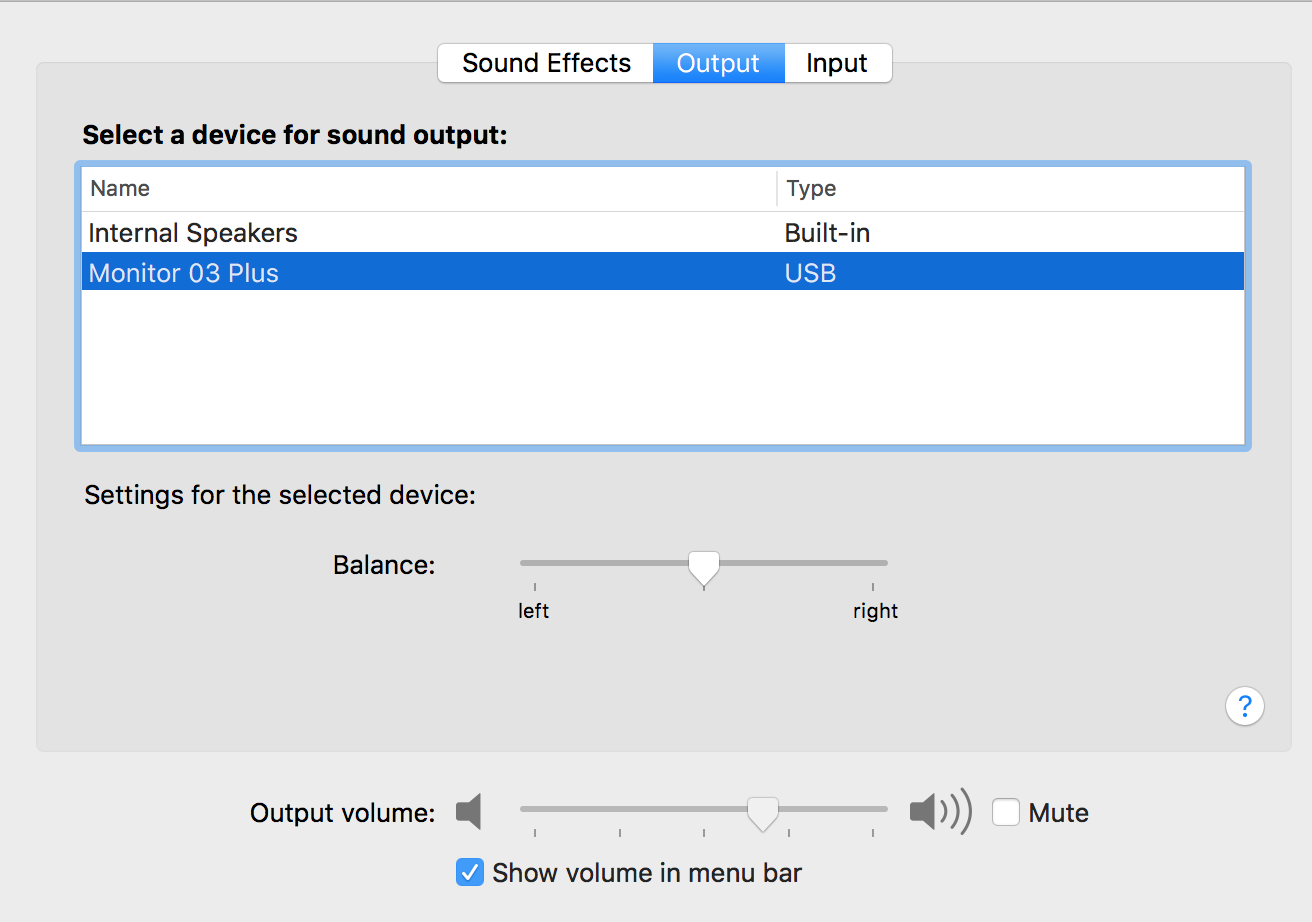Viewport: 1312px width, 922px height.
Task: Select Internal Speakers as the output device
Action: (193, 233)
